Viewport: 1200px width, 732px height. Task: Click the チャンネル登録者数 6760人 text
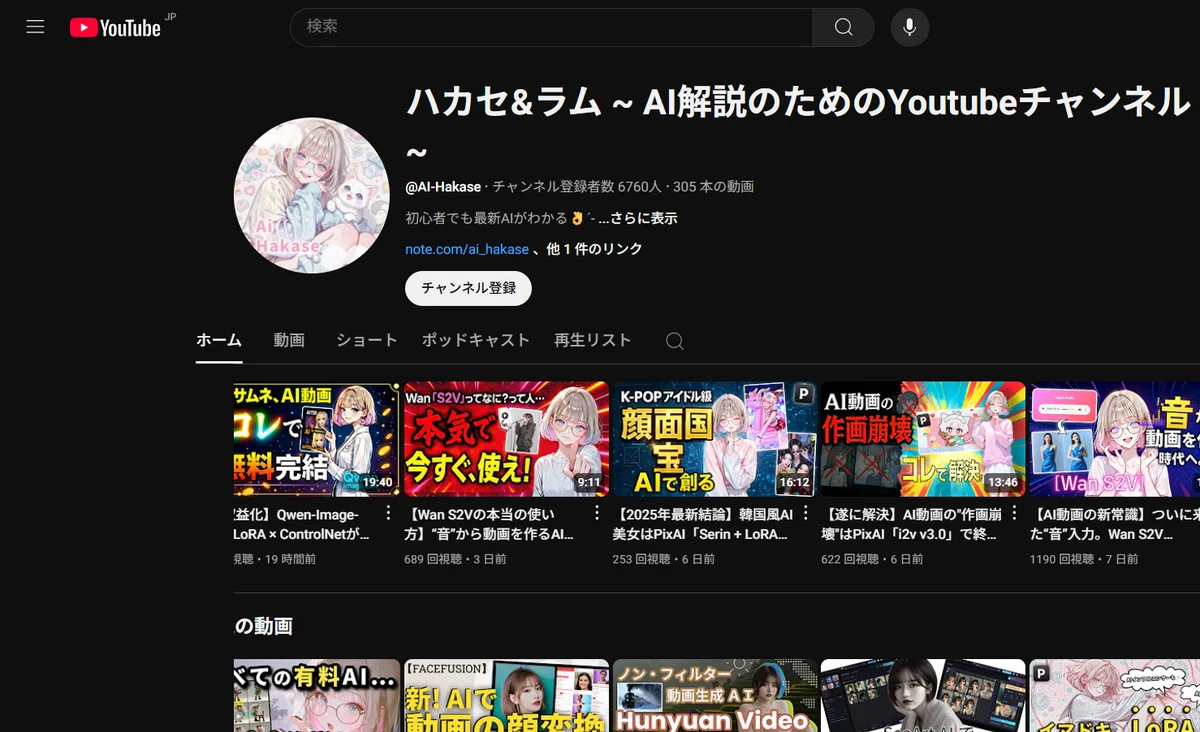(577, 187)
